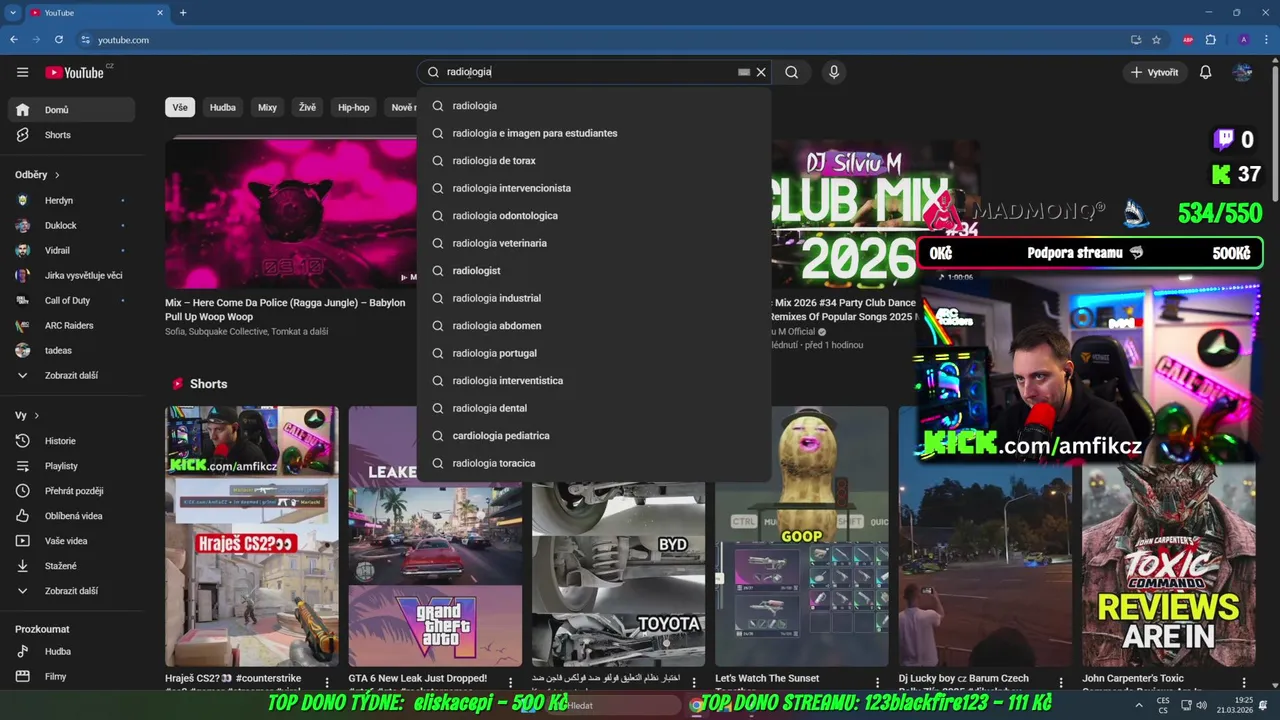Choose suggestion 'radiologia de torax'
This screenshot has width=1280, height=720.
click(594, 160)
